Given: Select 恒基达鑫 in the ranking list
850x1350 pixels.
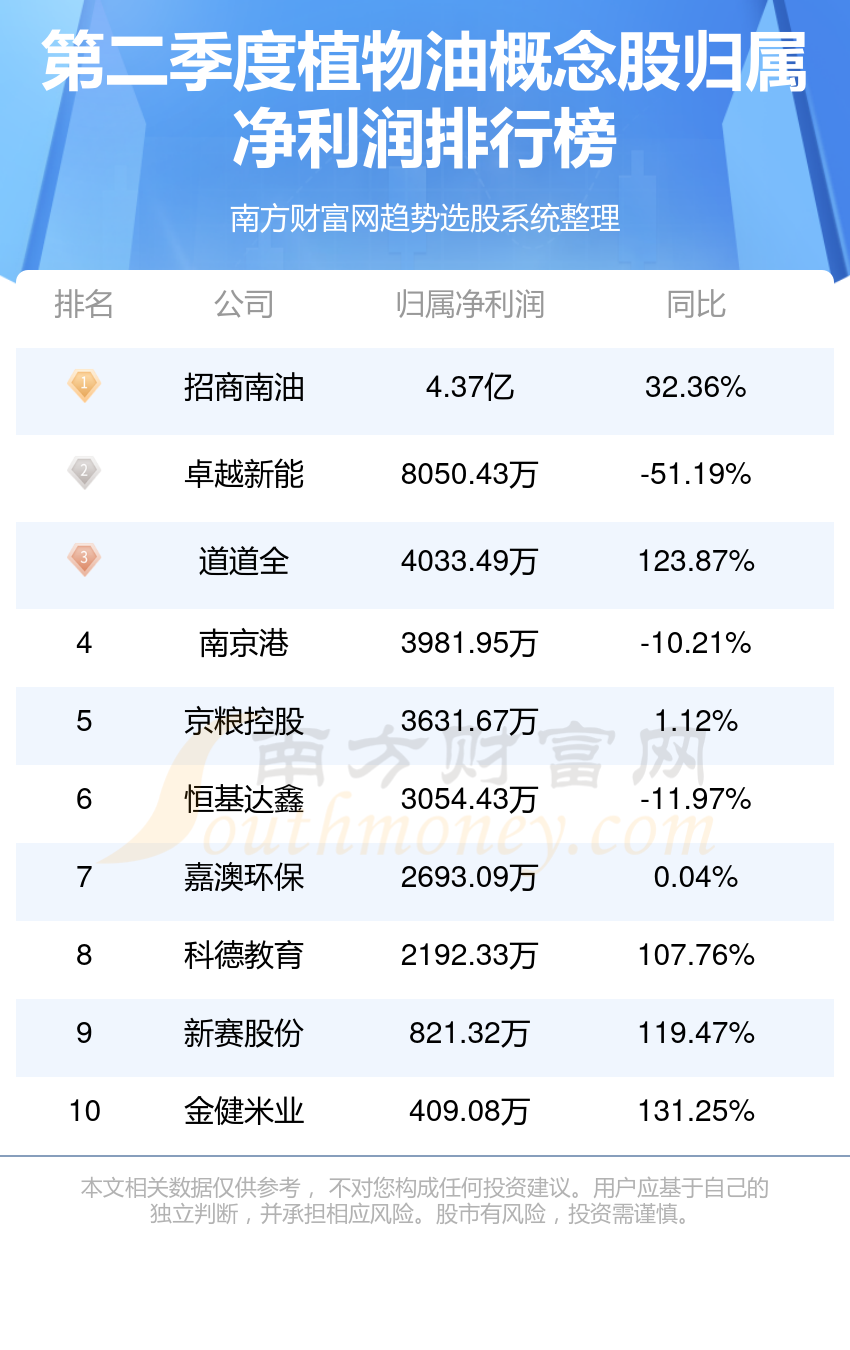Looking at the screenshot, I should tap(244, 799).
